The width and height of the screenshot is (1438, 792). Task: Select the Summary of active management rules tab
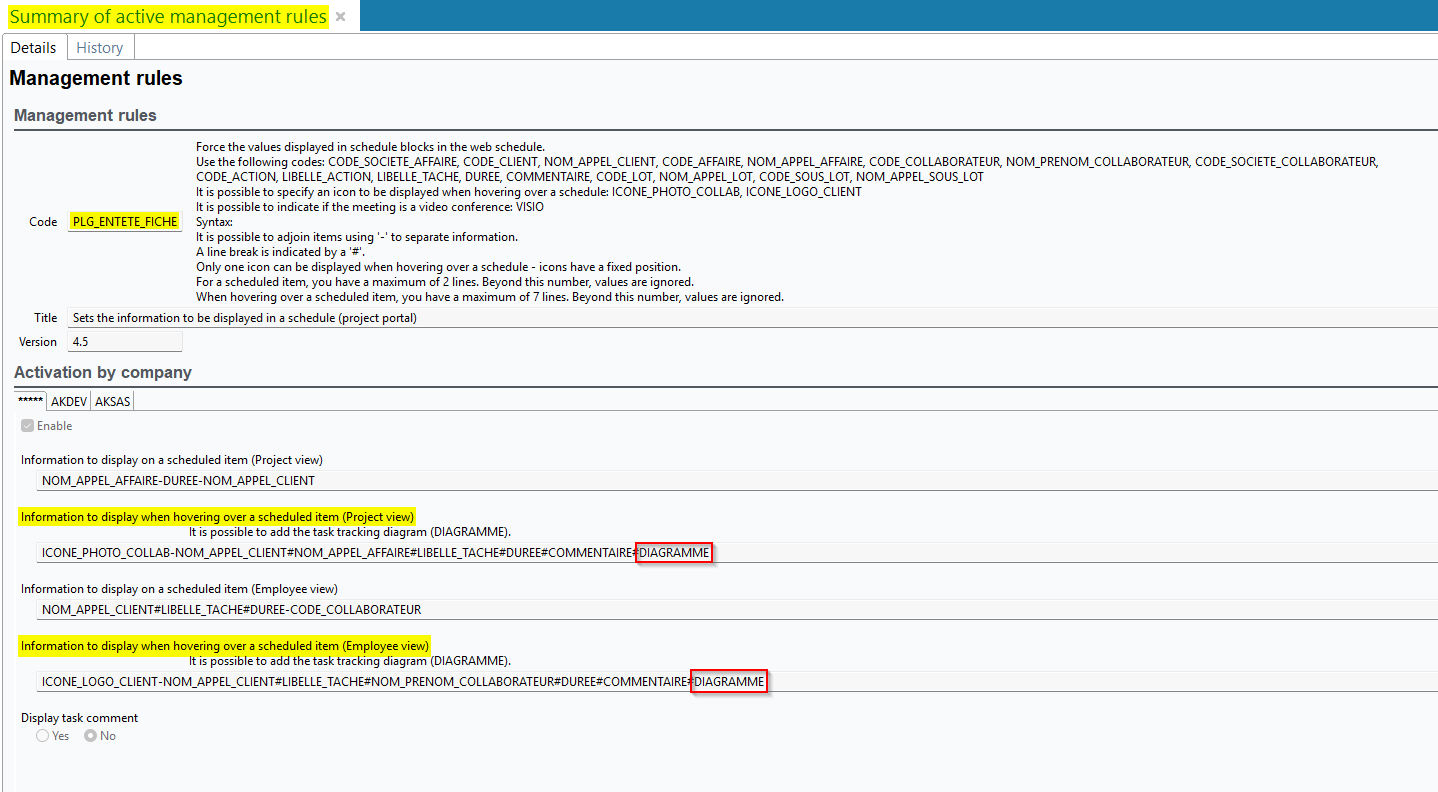click(x=167, y=17)
